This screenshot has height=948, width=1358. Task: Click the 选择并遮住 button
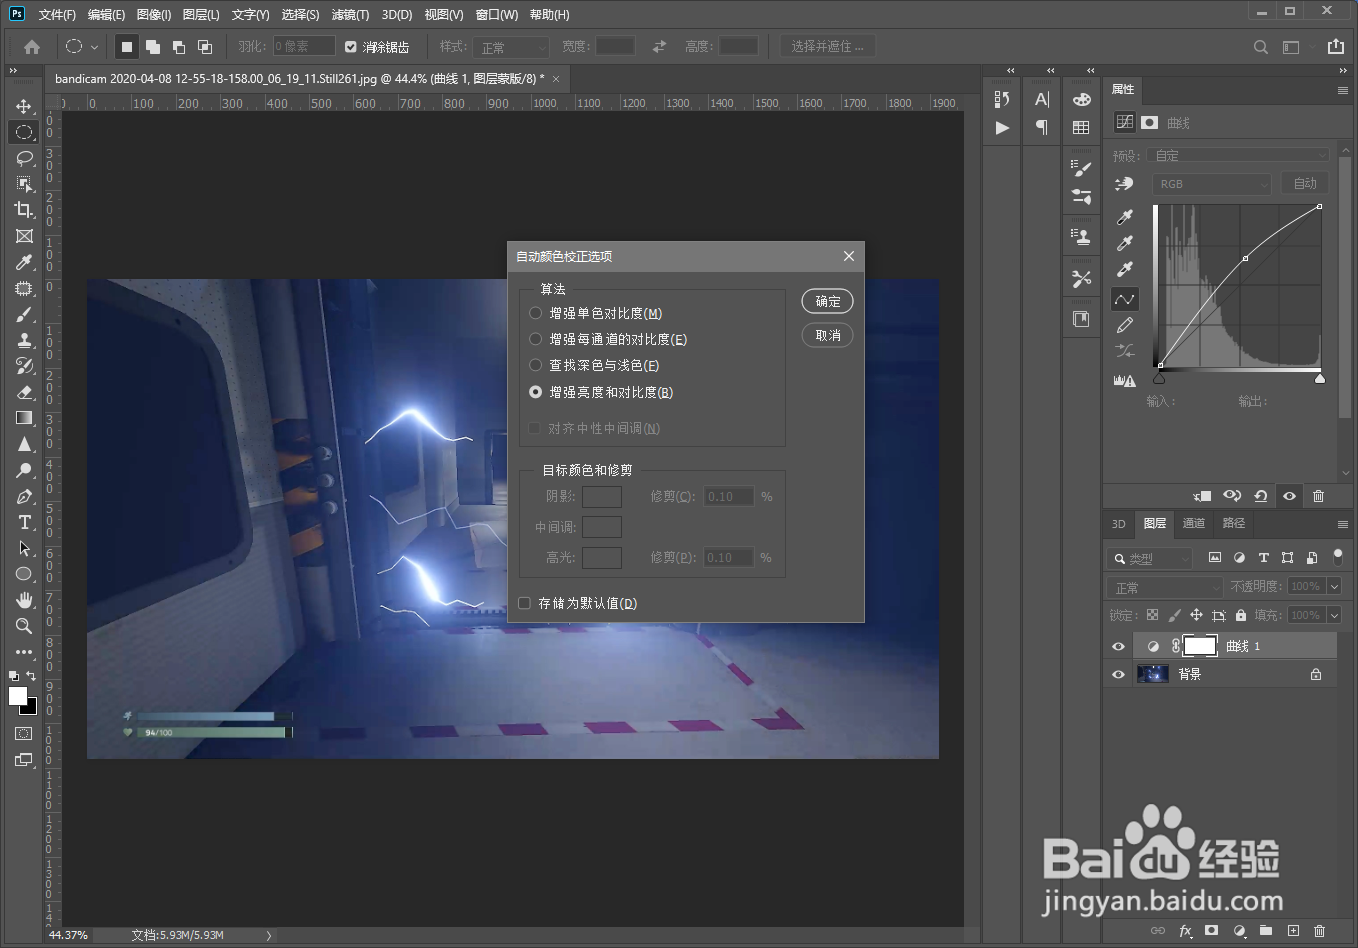click(828, 46)
